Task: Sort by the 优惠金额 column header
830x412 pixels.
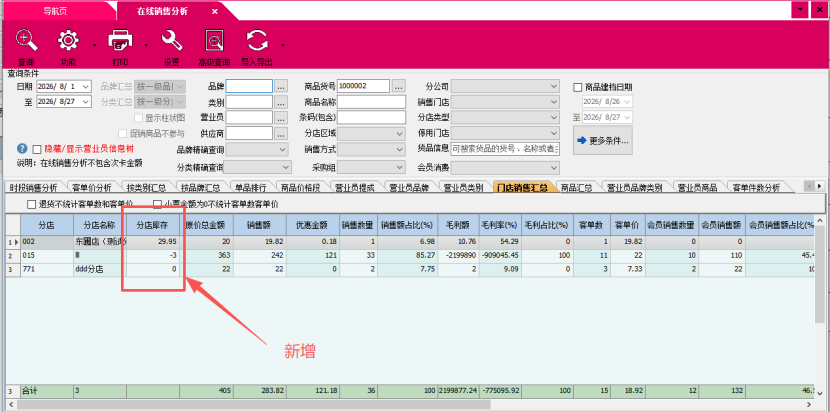Action: 310,225
